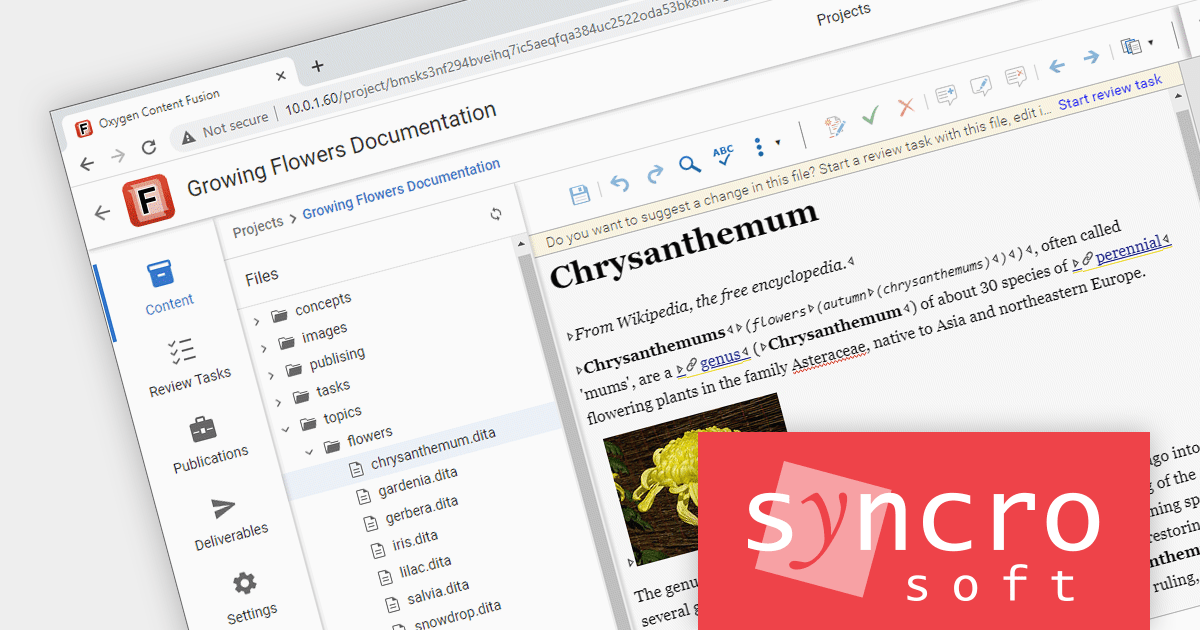Viewport: 1200px width, 630px height.
Task: Select the gardenia.dita file
Action: tap(418, 491)
